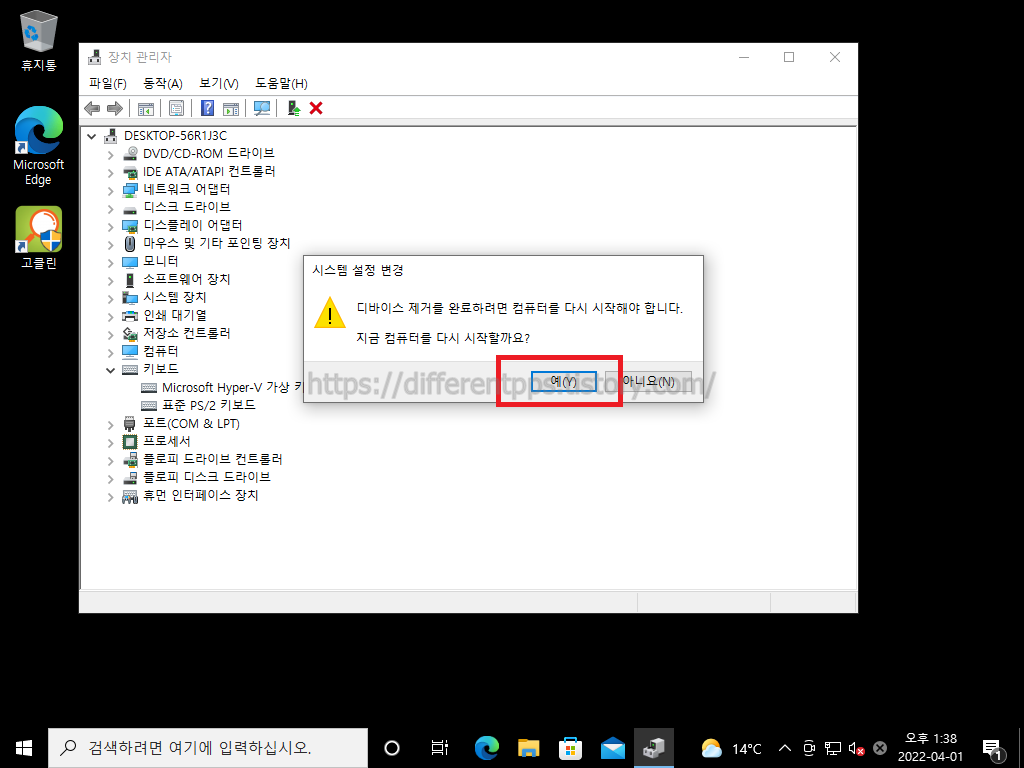Open the 파일(F) menu
The height and width of the screenshot is (768, 1024).
tap(108, 84)
